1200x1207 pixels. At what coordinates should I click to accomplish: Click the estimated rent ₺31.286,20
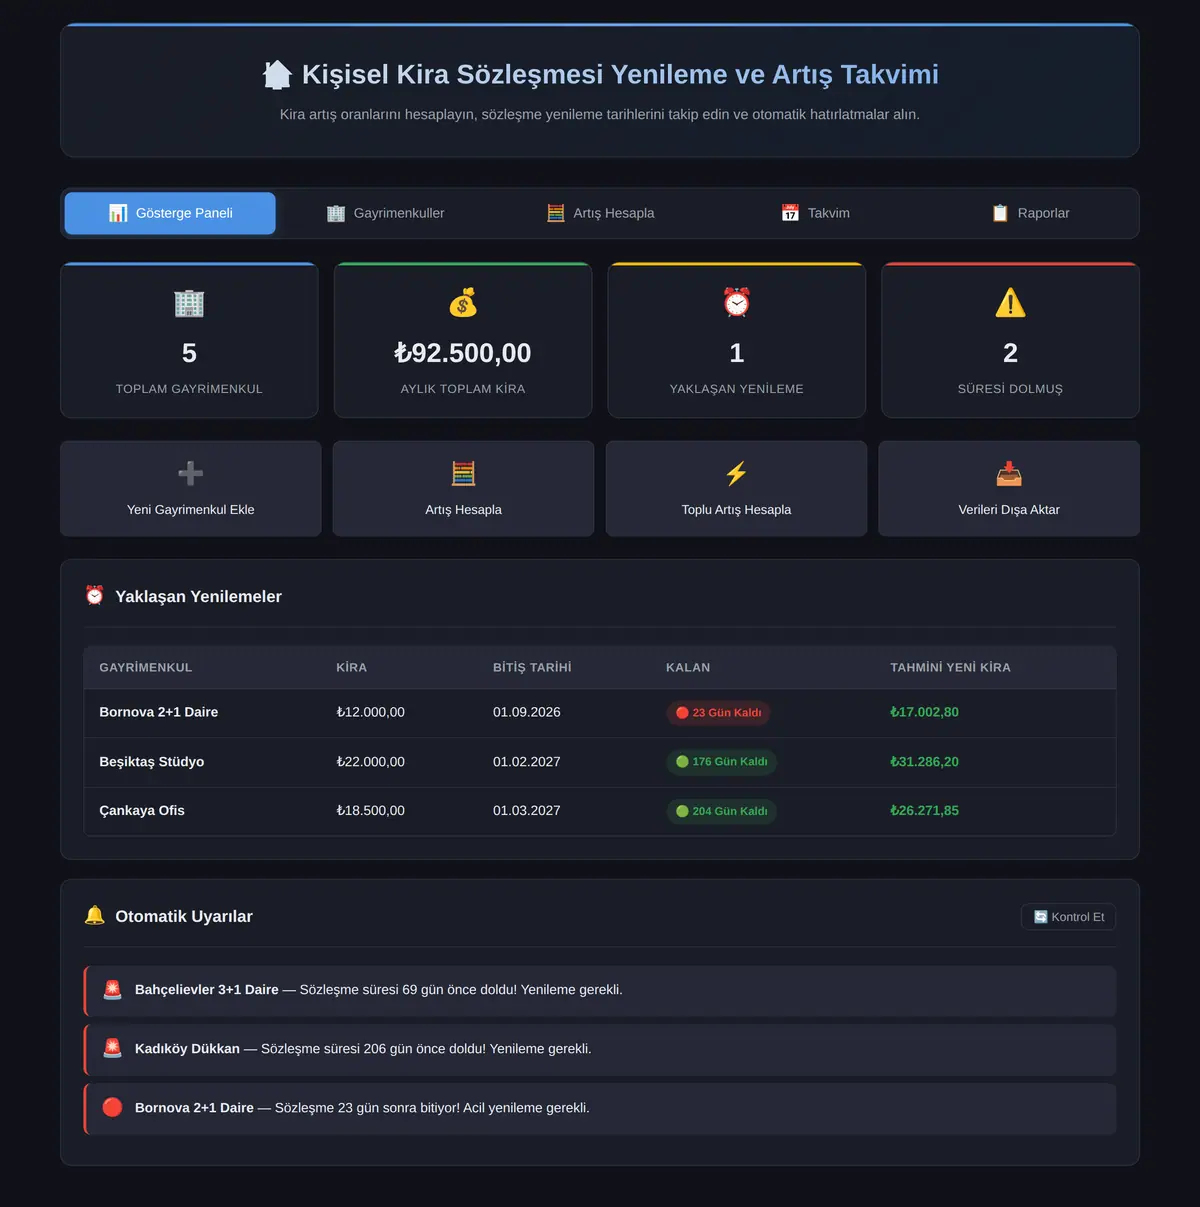[925, 762]
